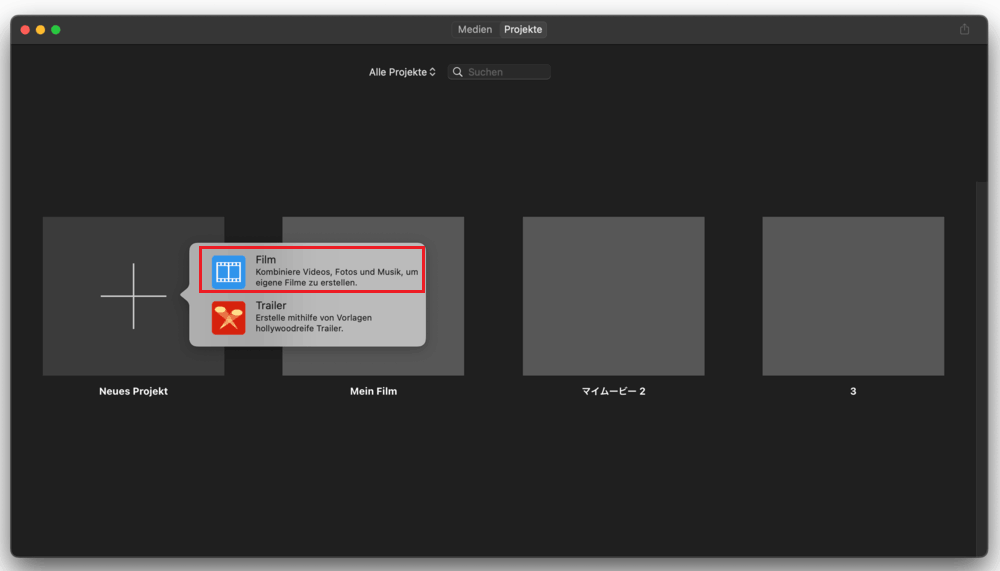Viewport: 1000px width, 571px height.
Task: Maximize the window with the green button
Action: tap(55, 29)
